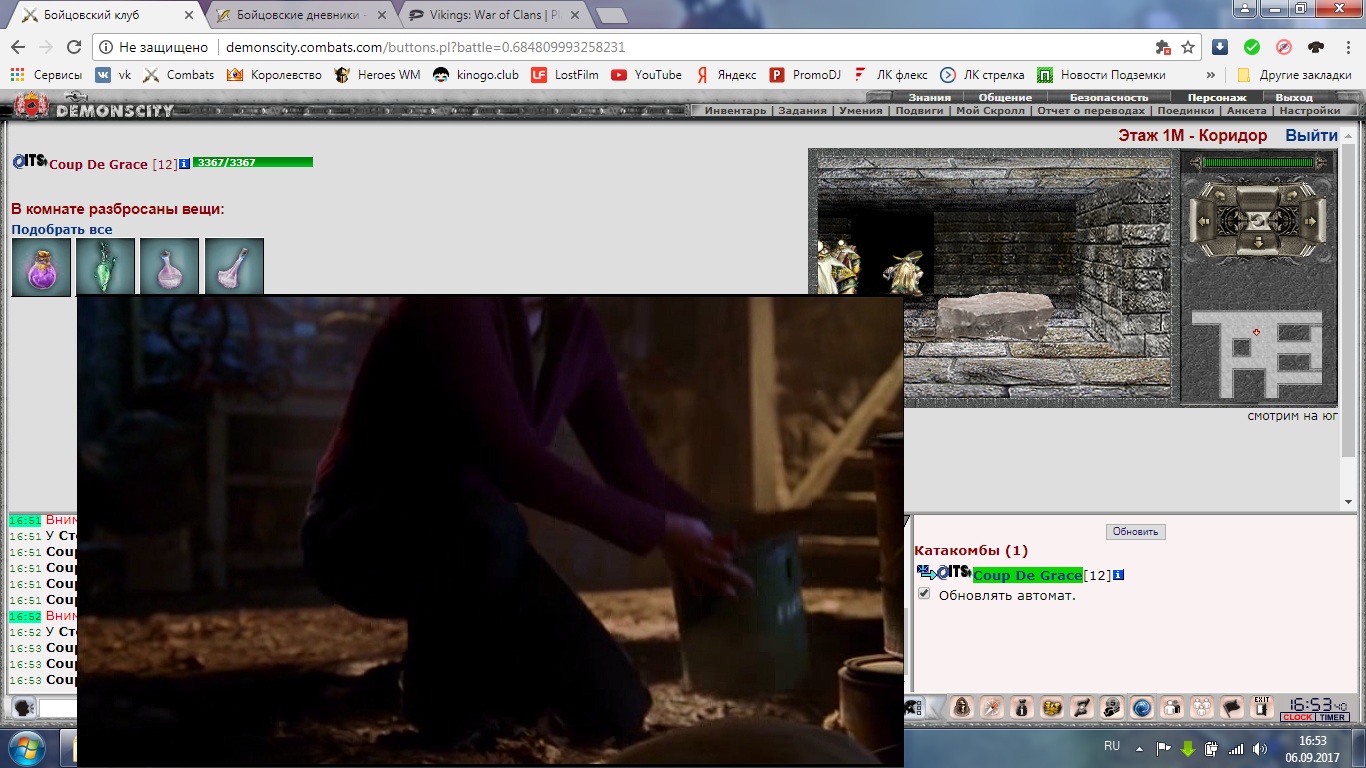Click the chat smiley icon left of input

tap(22, 707)
